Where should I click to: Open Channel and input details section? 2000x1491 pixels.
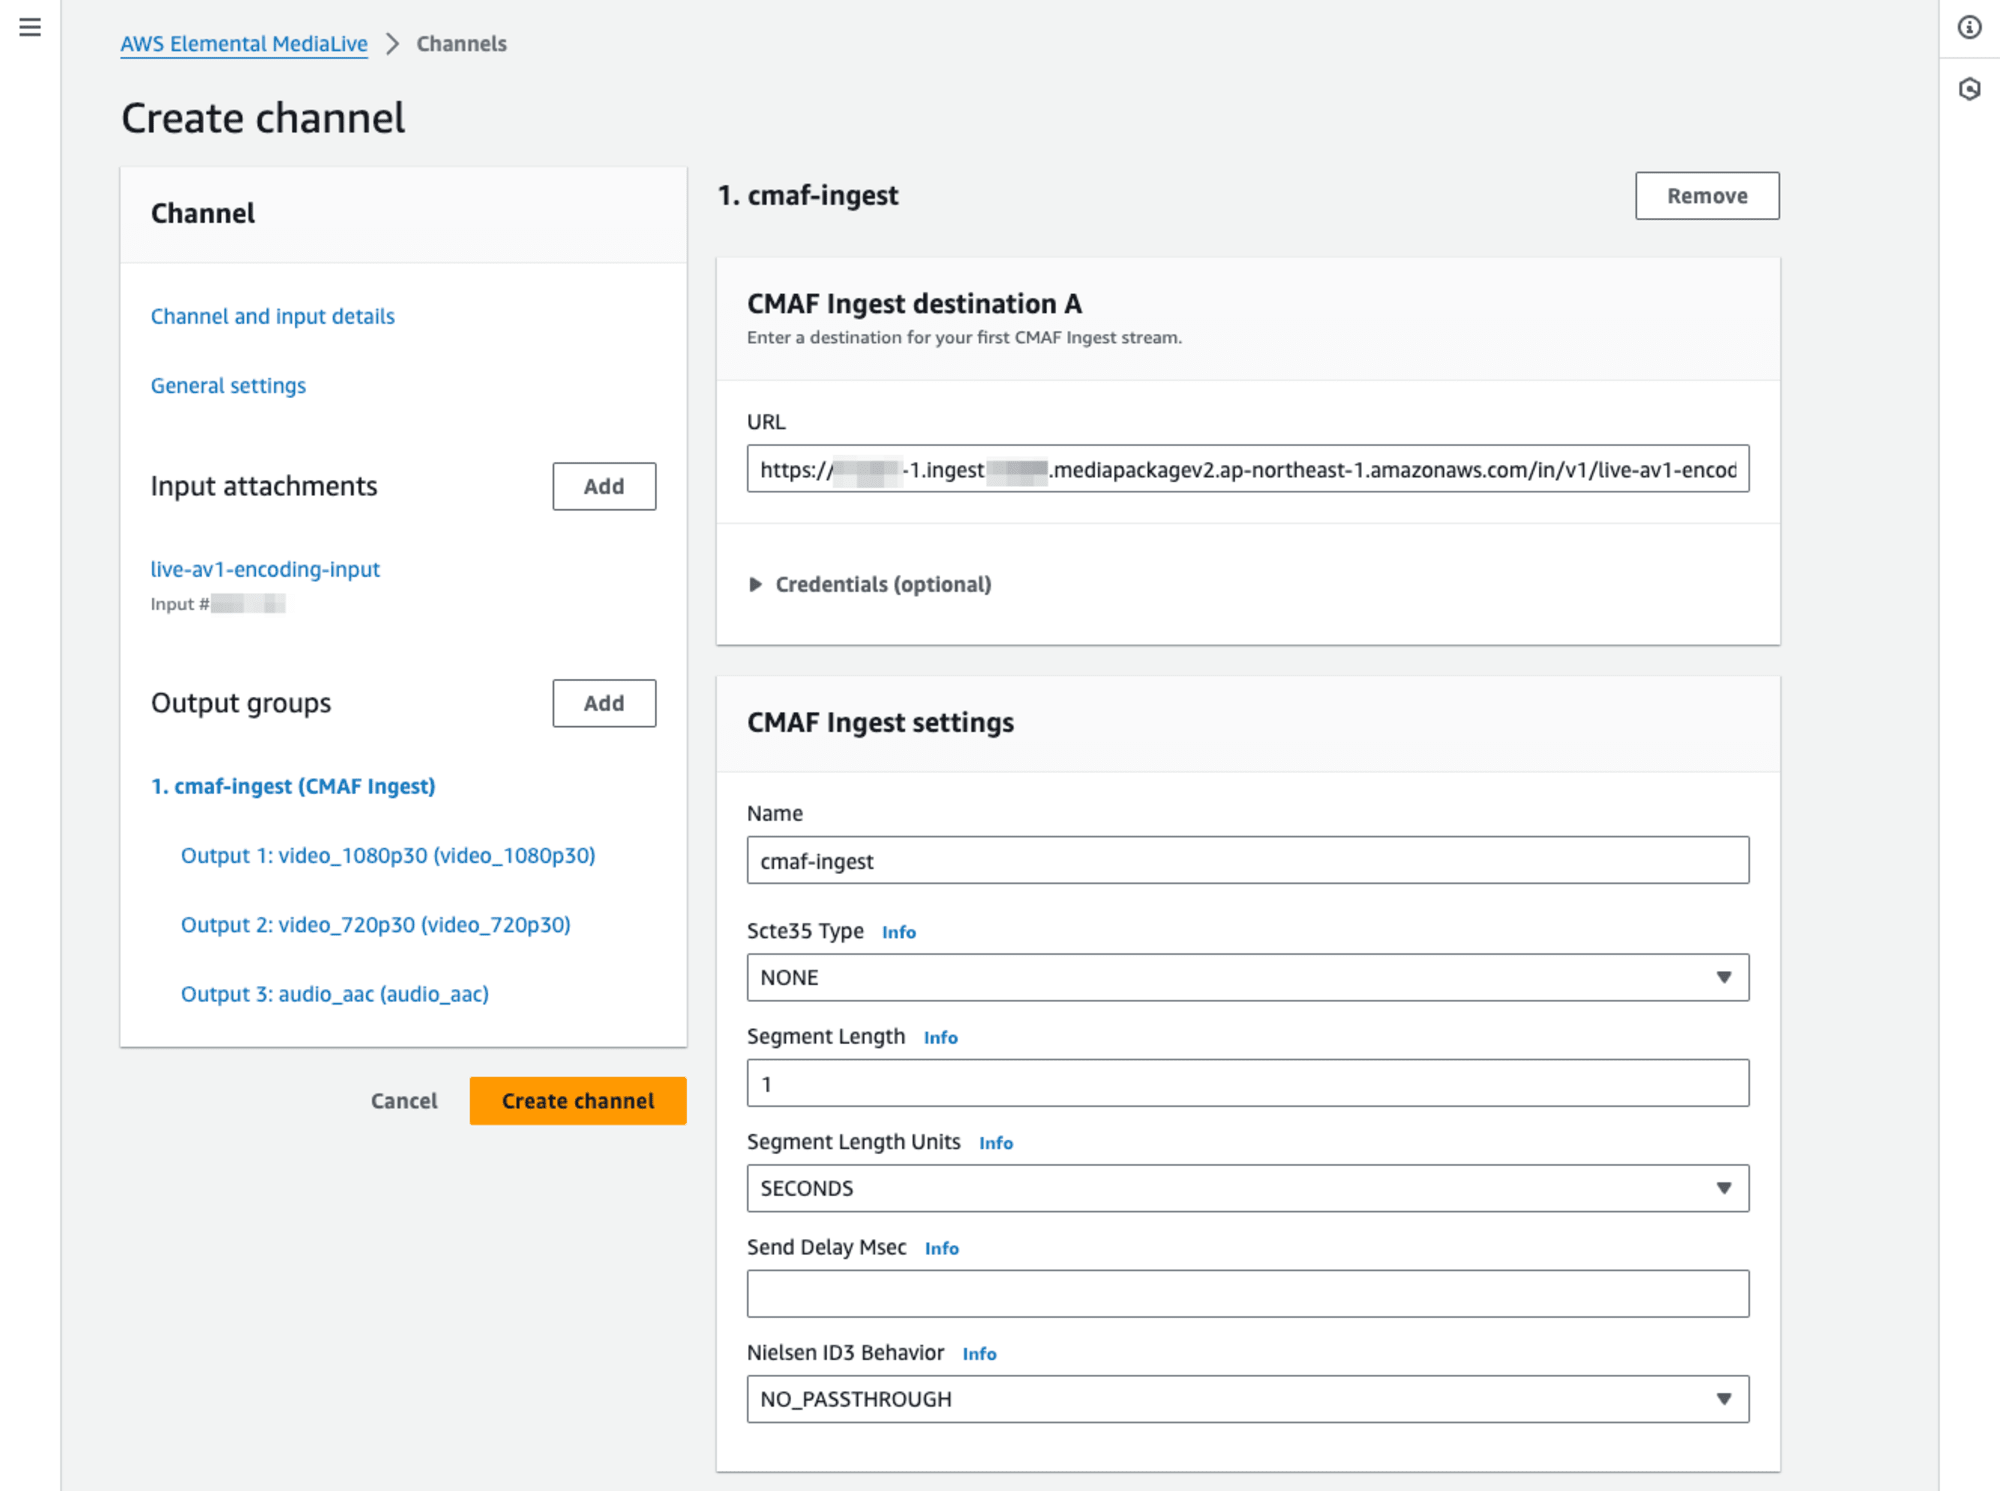[272, 316]
